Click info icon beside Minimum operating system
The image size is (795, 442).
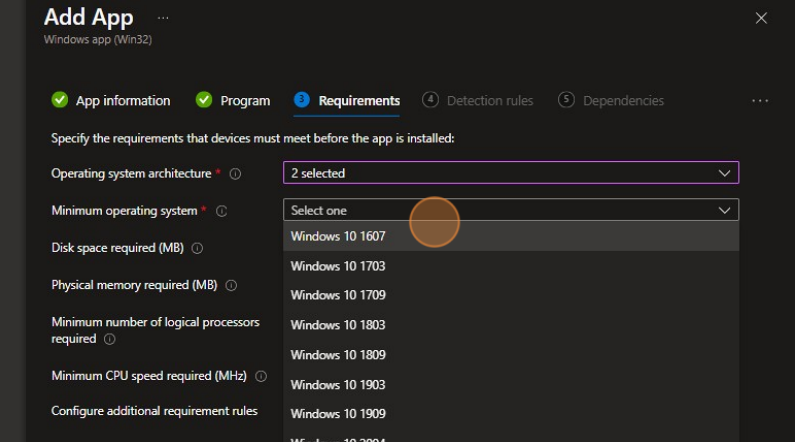coord(222,211)
